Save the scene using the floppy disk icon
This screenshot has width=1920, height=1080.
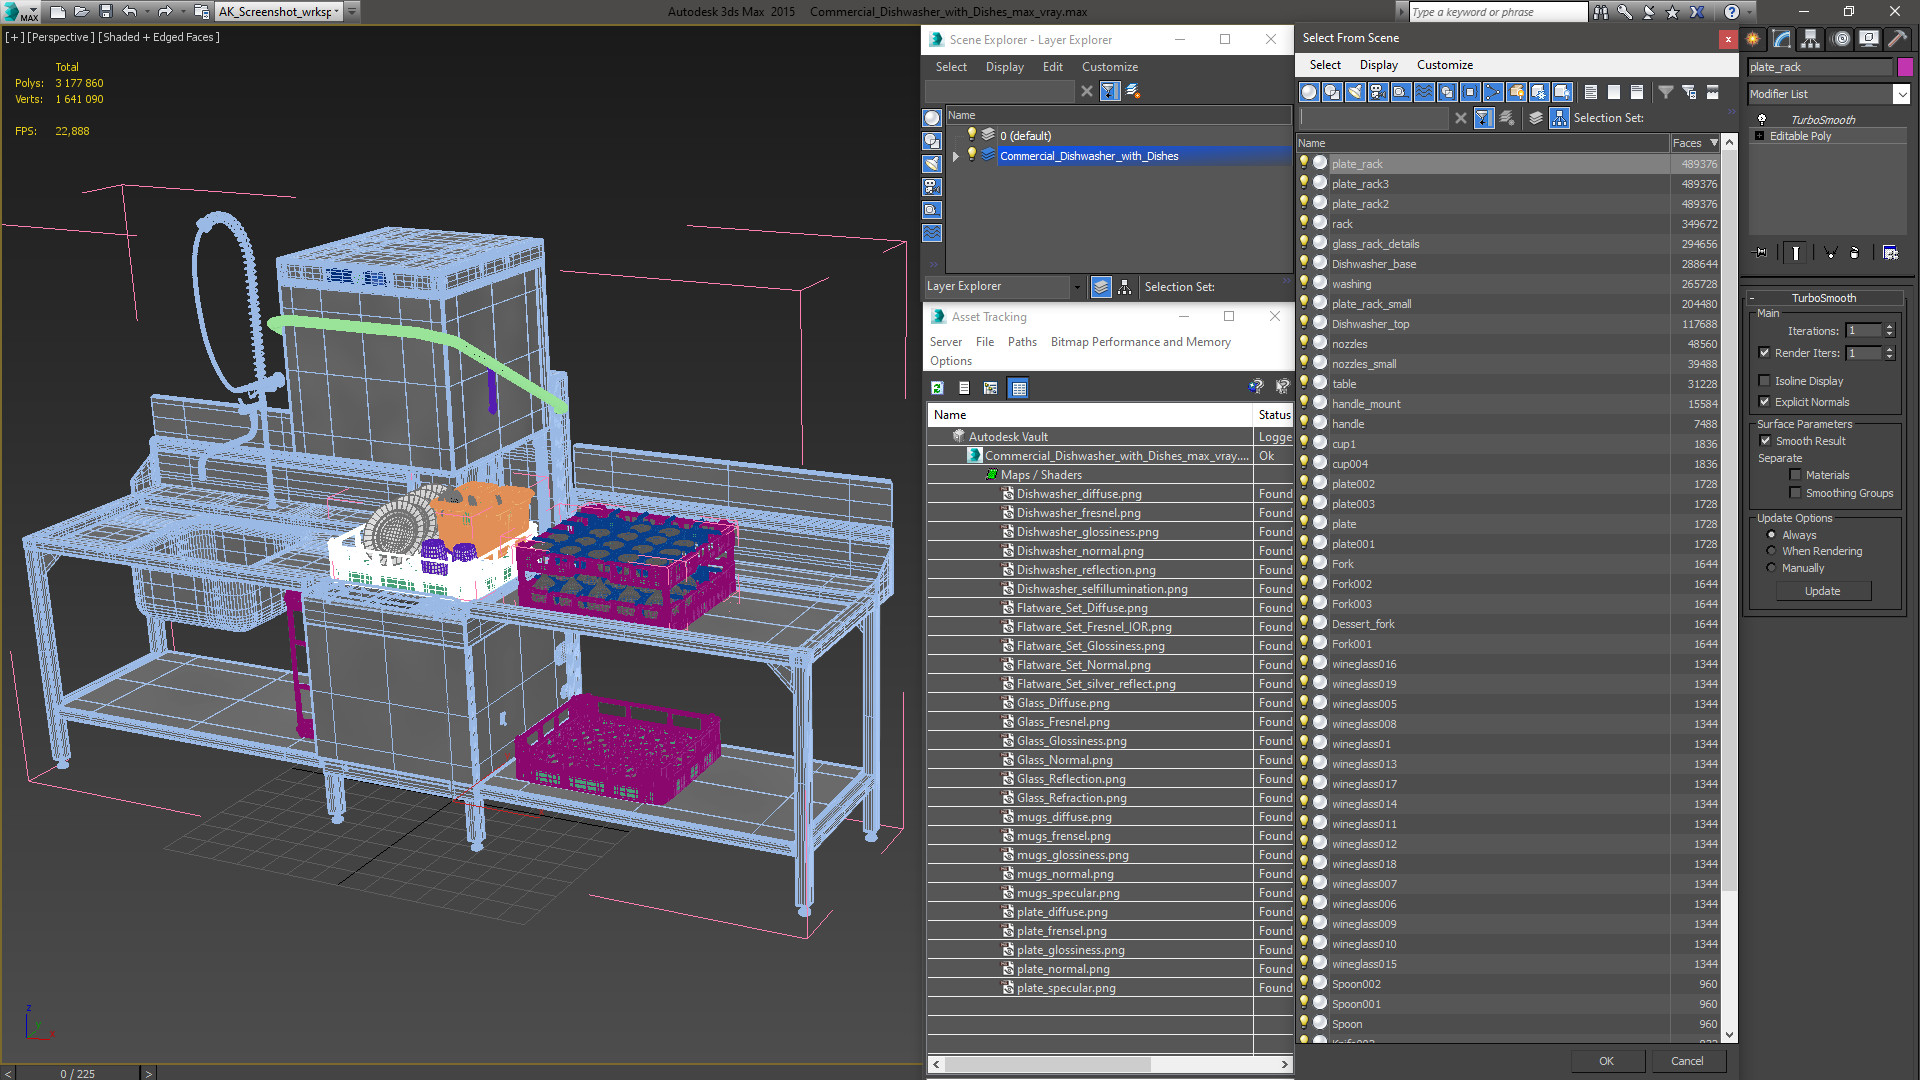pos(105,12)
